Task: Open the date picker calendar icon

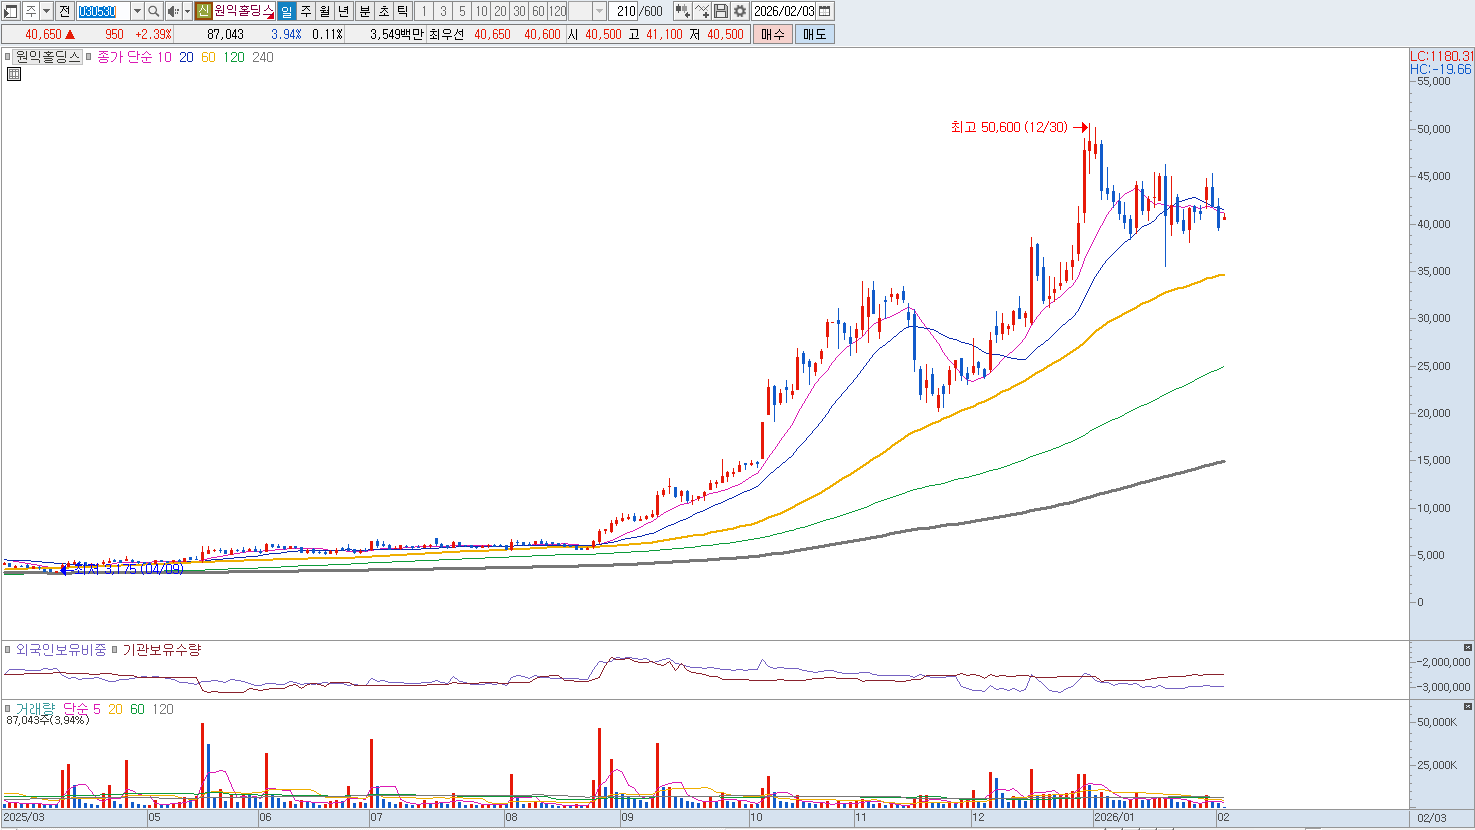Action: [825, 11]
